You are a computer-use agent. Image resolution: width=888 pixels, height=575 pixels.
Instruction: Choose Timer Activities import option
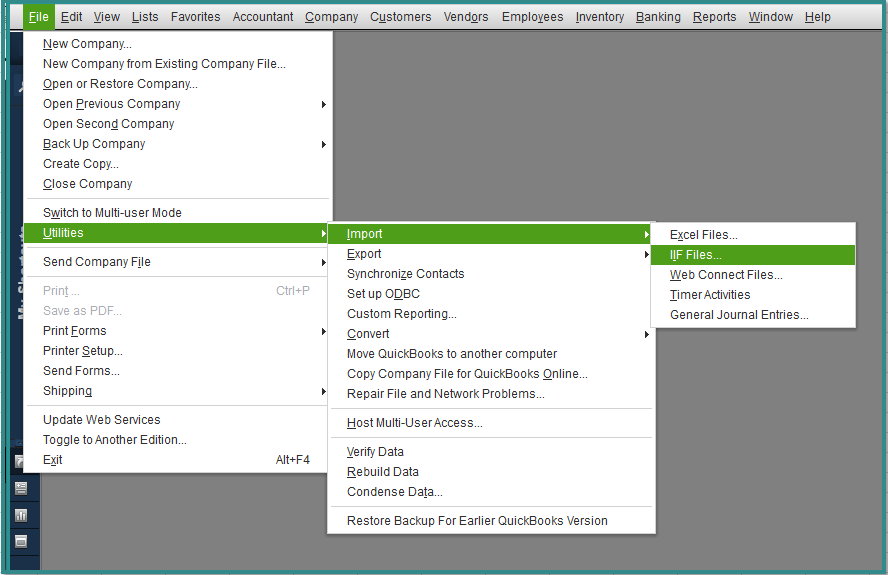pyautogui.click(x=710, y=295)
